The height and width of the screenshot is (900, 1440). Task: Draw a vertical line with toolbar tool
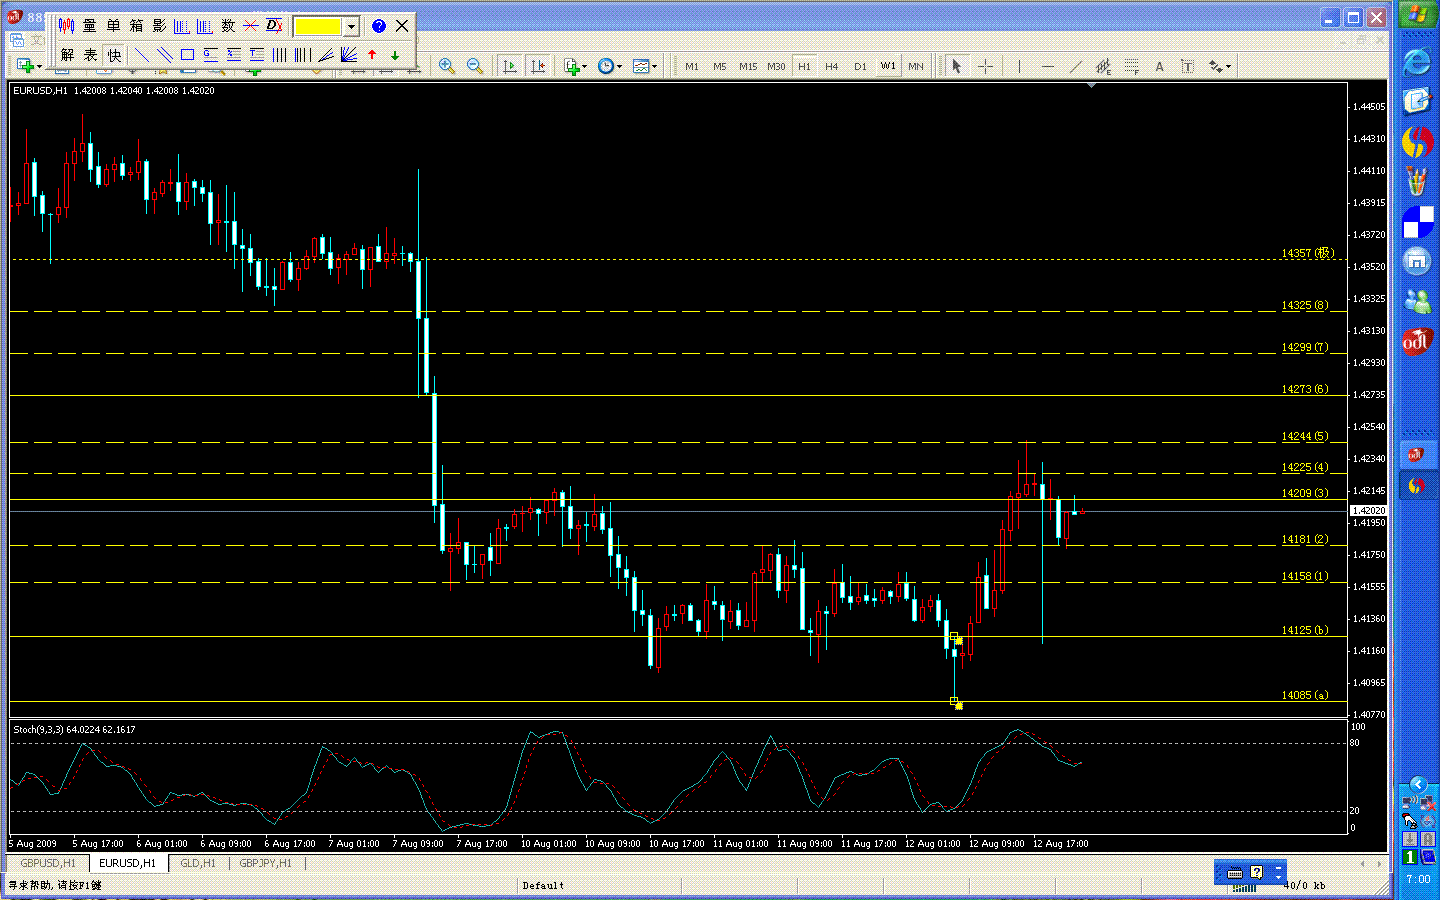1019,66
